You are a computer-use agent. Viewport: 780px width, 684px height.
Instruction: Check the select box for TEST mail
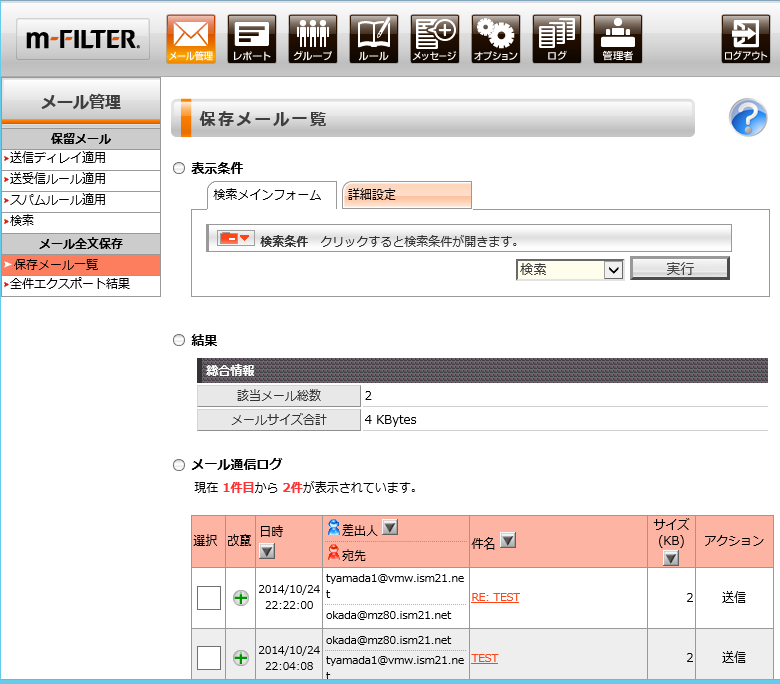click(208, 658)
